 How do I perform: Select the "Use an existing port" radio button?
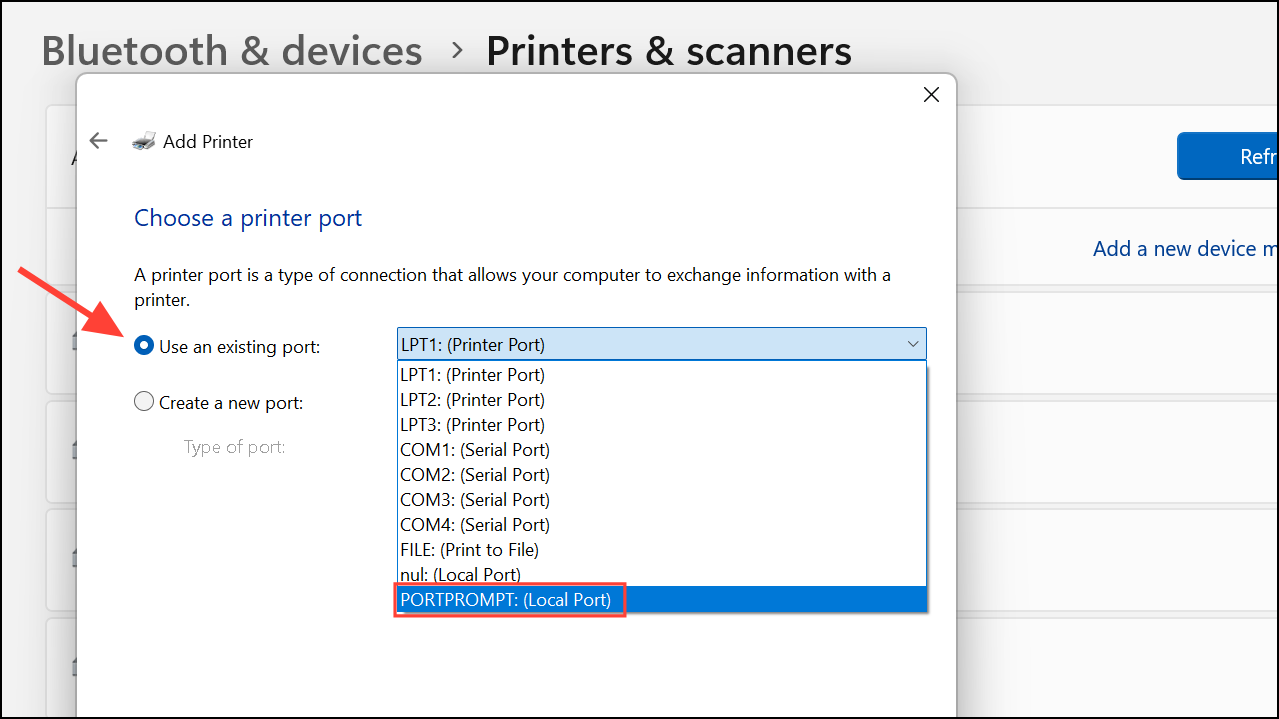(x=143, y=345)
